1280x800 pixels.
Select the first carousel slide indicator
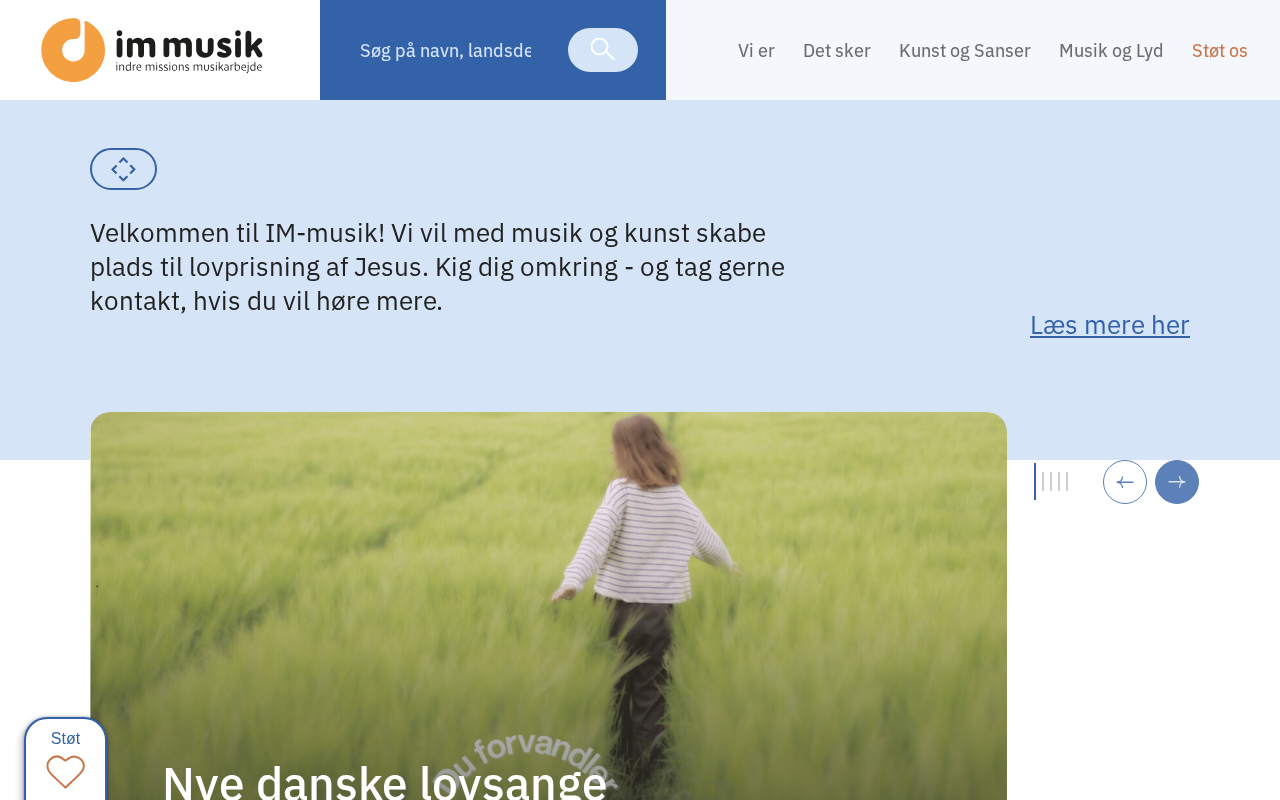pyautogui.click(x=1035, y=482)
